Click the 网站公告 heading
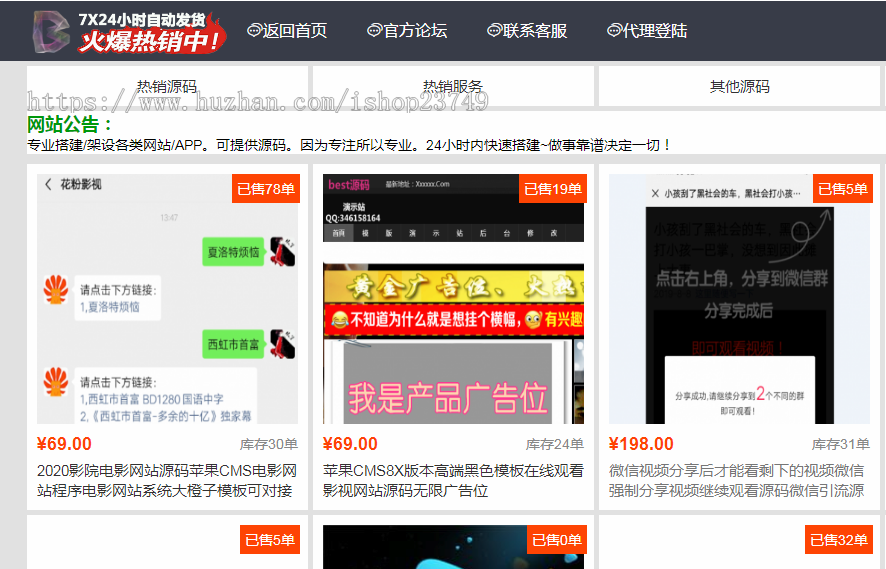Image resolution: width=886 pixels, height=569 pixels. tap(70, 124)
